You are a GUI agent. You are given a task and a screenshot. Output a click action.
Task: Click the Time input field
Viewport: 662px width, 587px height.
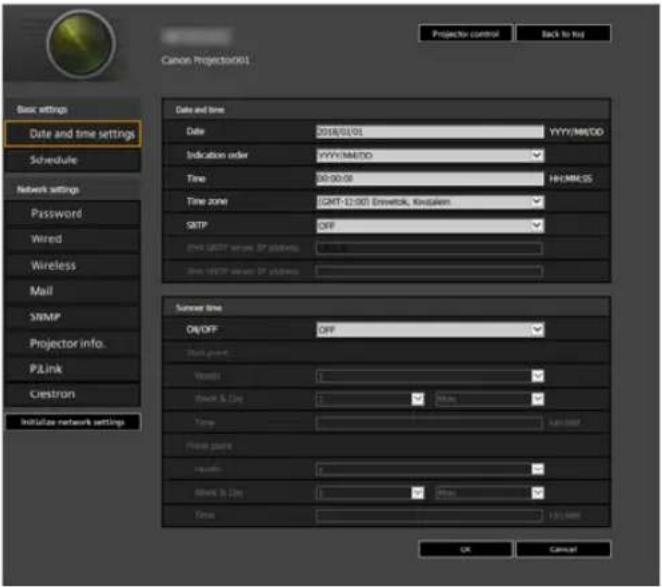430,179
